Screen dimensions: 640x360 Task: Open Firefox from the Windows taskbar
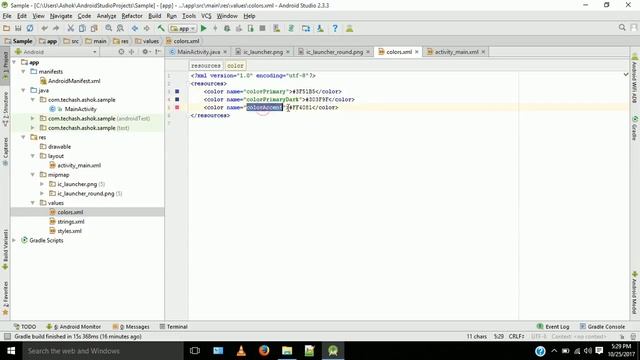[264, 351]
